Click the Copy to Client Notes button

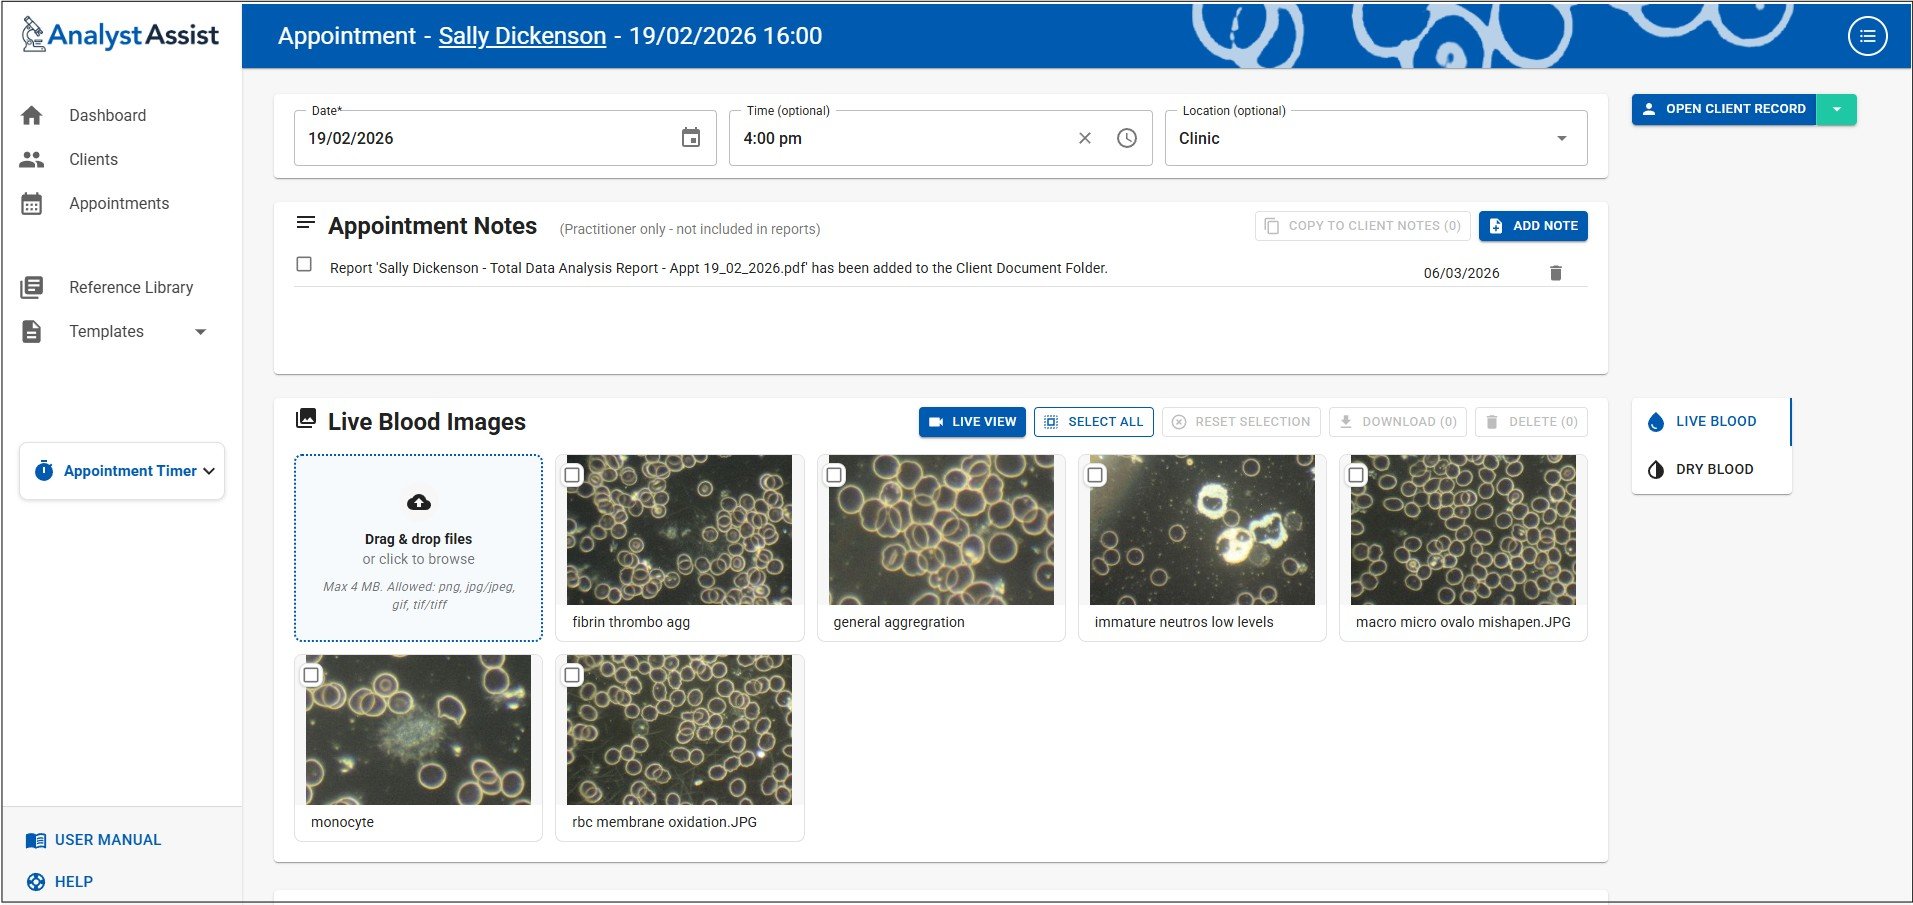[x=1363, y=226]
